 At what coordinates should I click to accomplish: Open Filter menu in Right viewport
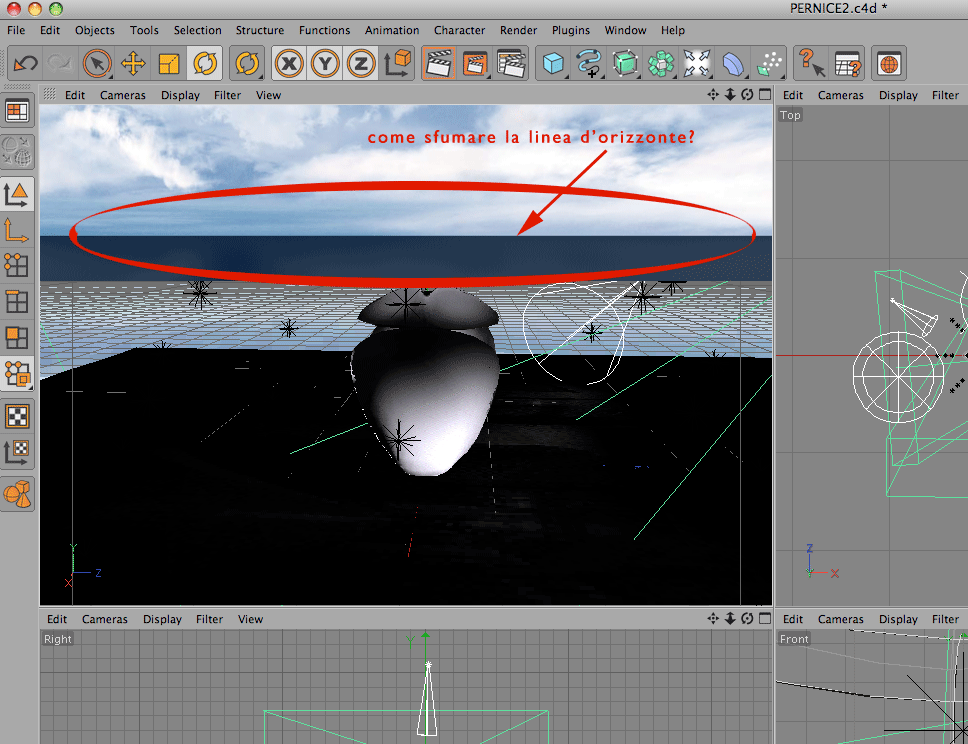(209, 619)
